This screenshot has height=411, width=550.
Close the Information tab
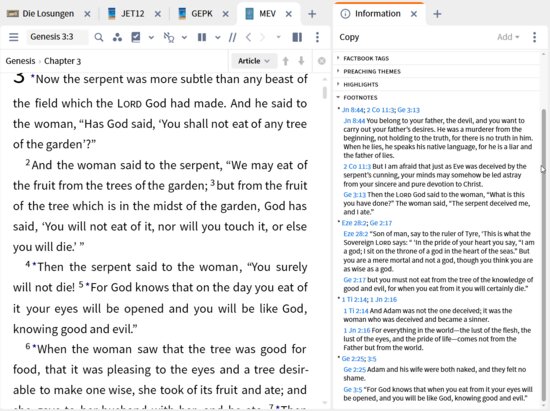[414, 14]
